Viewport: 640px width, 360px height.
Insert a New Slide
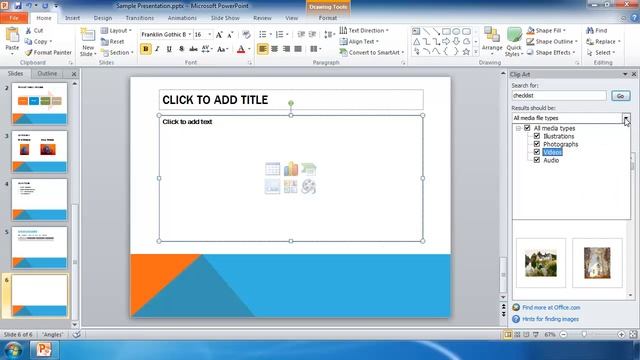(x=88, y=42)
